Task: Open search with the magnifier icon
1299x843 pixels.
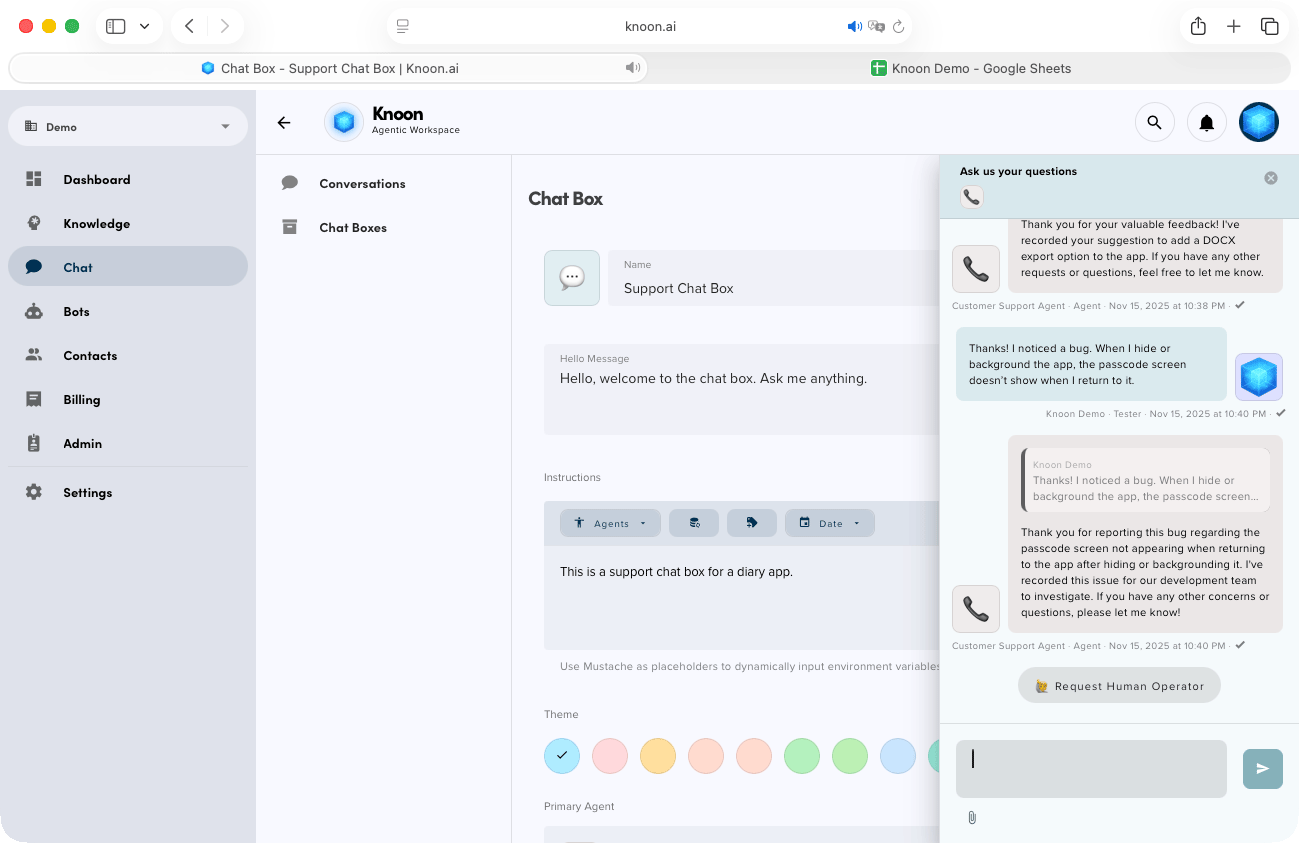Action: (1154, 123)
